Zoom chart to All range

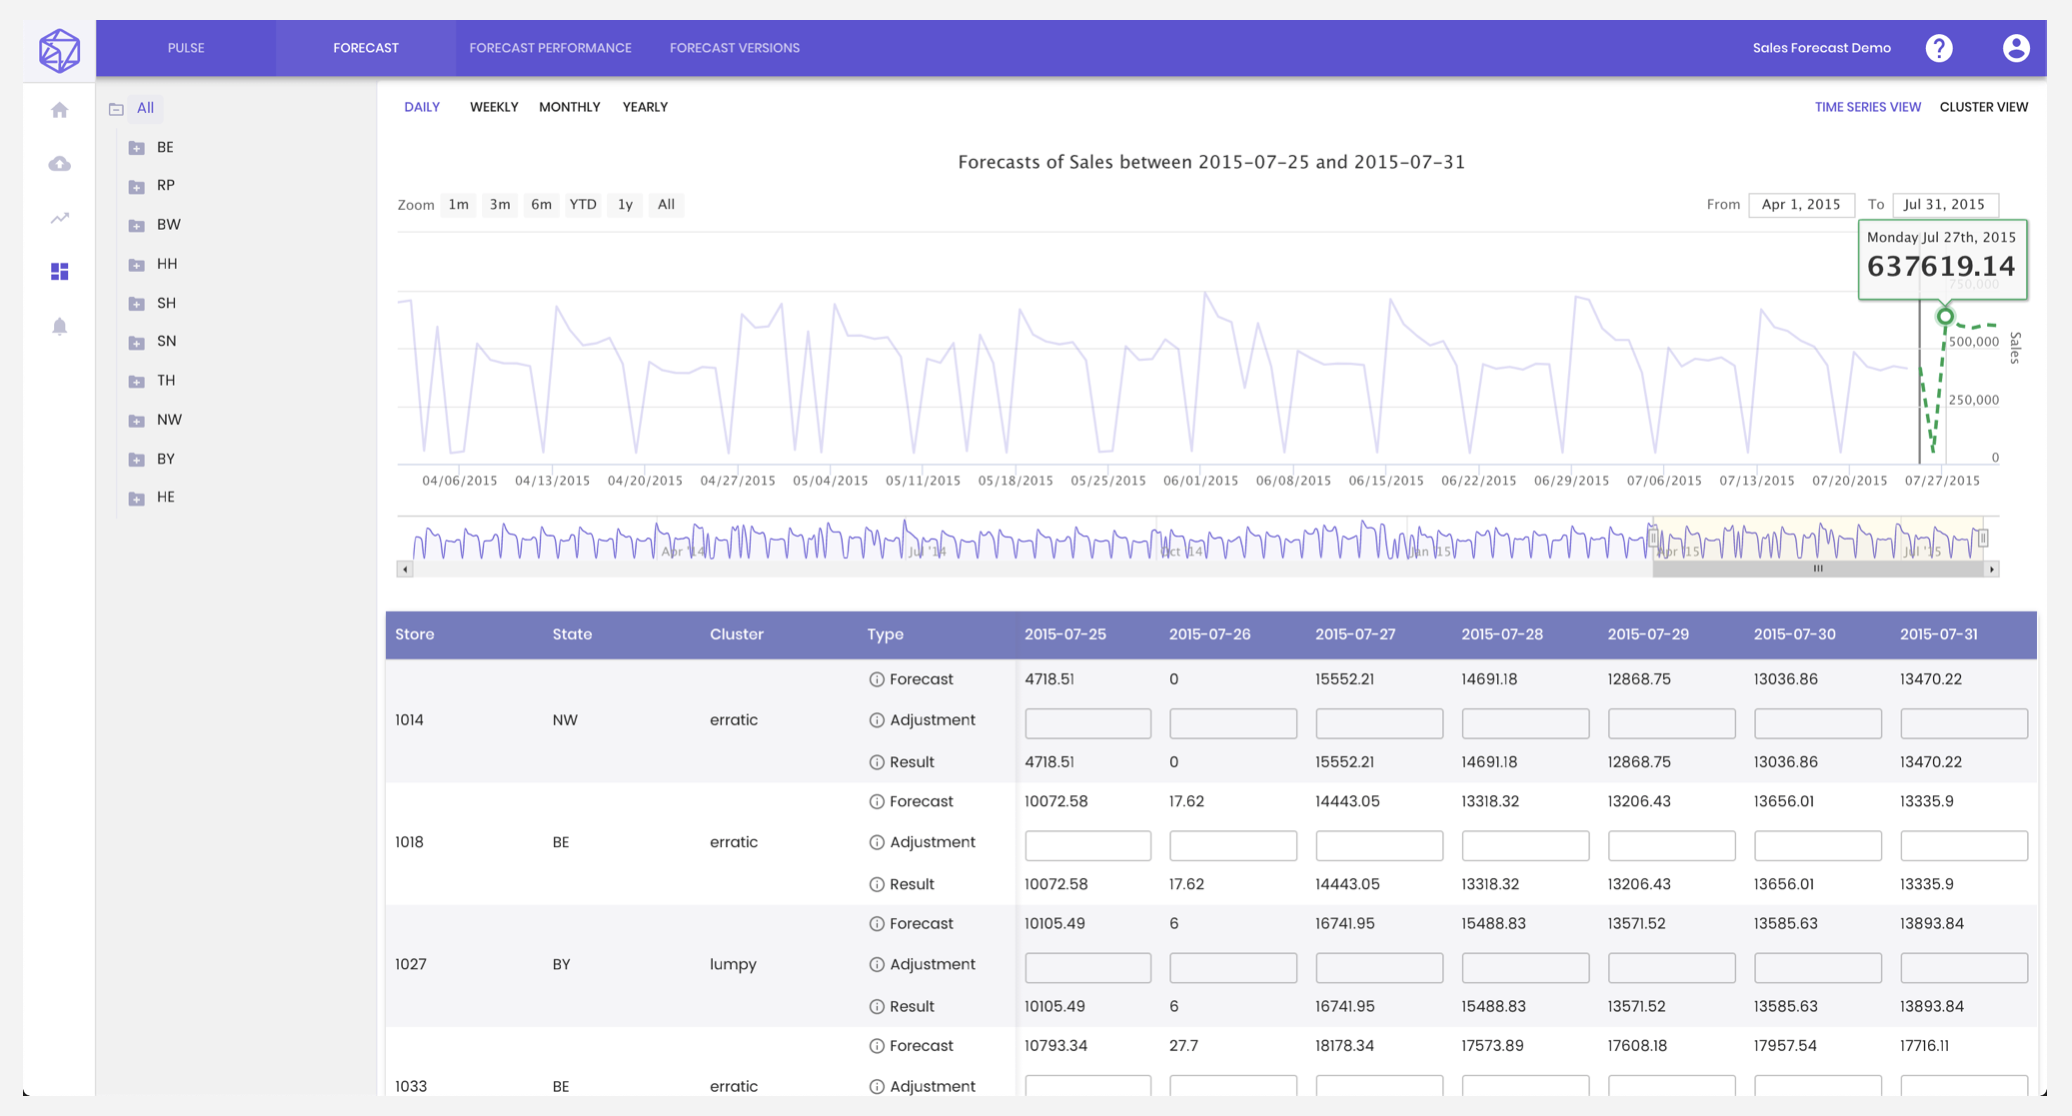(x=666, y=205)
